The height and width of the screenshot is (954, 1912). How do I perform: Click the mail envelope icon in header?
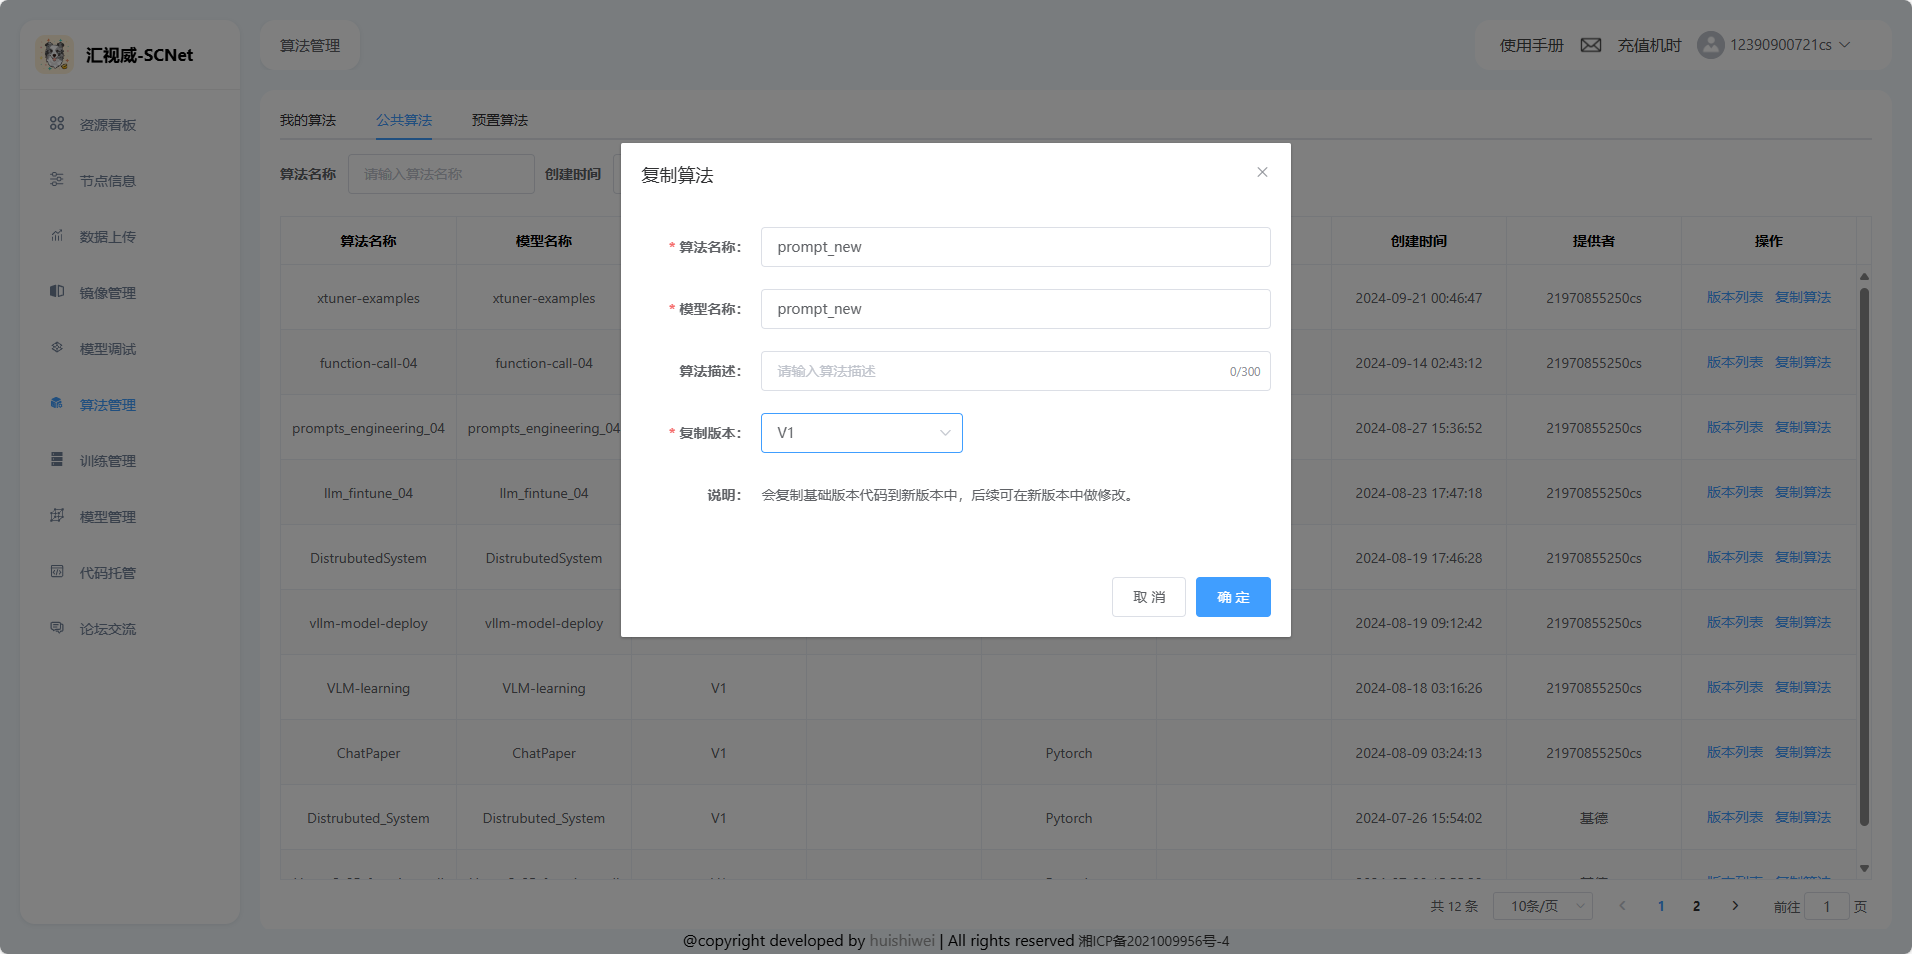pos(1590,45)
